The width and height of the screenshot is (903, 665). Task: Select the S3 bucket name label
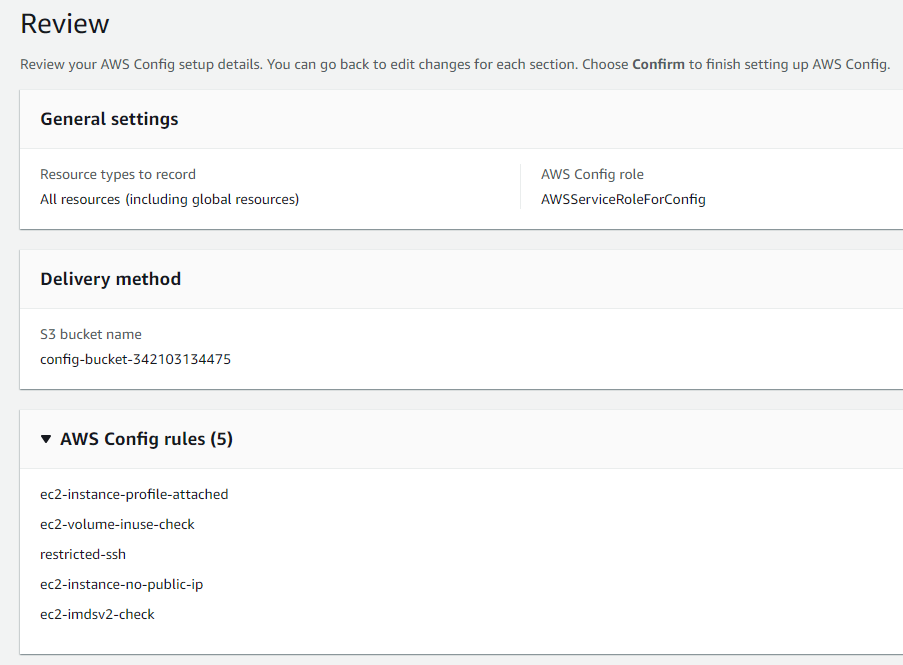coord(89,334)
